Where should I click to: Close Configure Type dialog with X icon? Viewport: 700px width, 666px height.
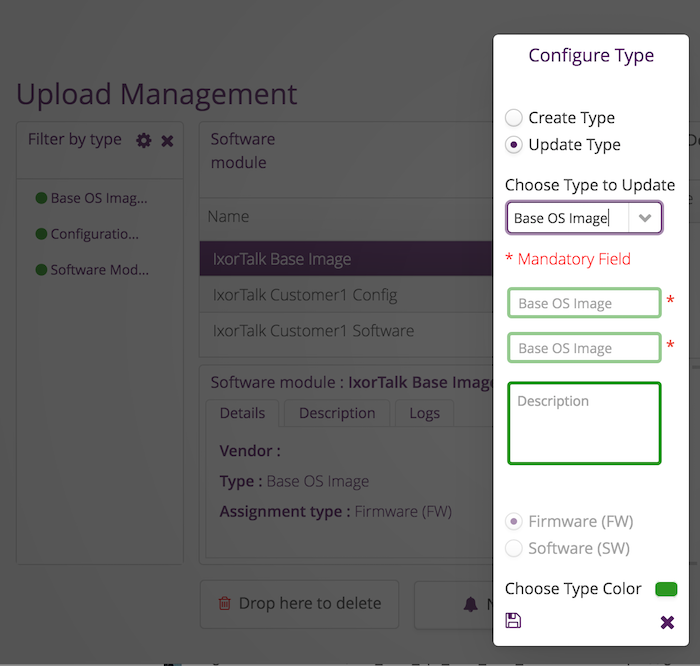(667, 622)
